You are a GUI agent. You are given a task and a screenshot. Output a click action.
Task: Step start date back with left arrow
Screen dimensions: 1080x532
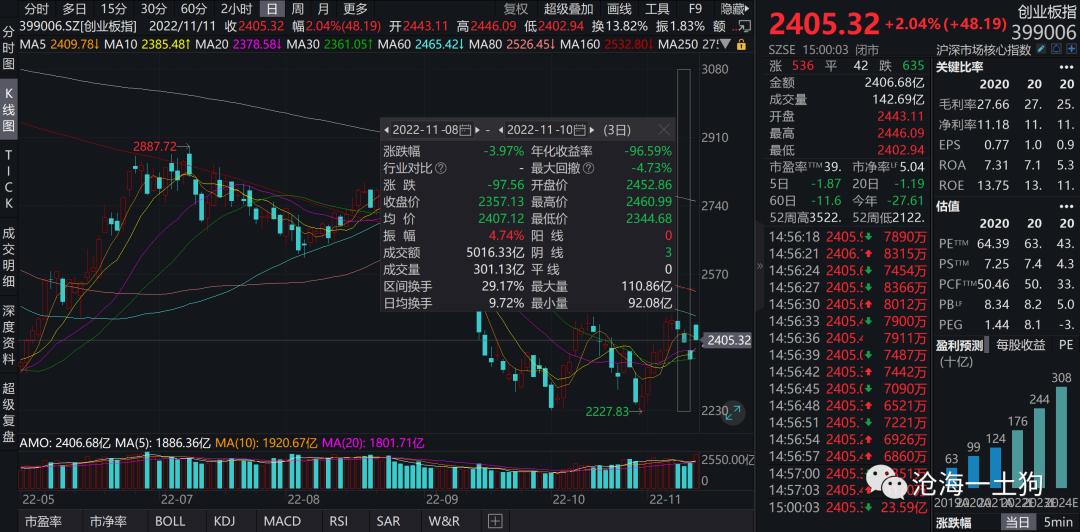coord(385,130)
